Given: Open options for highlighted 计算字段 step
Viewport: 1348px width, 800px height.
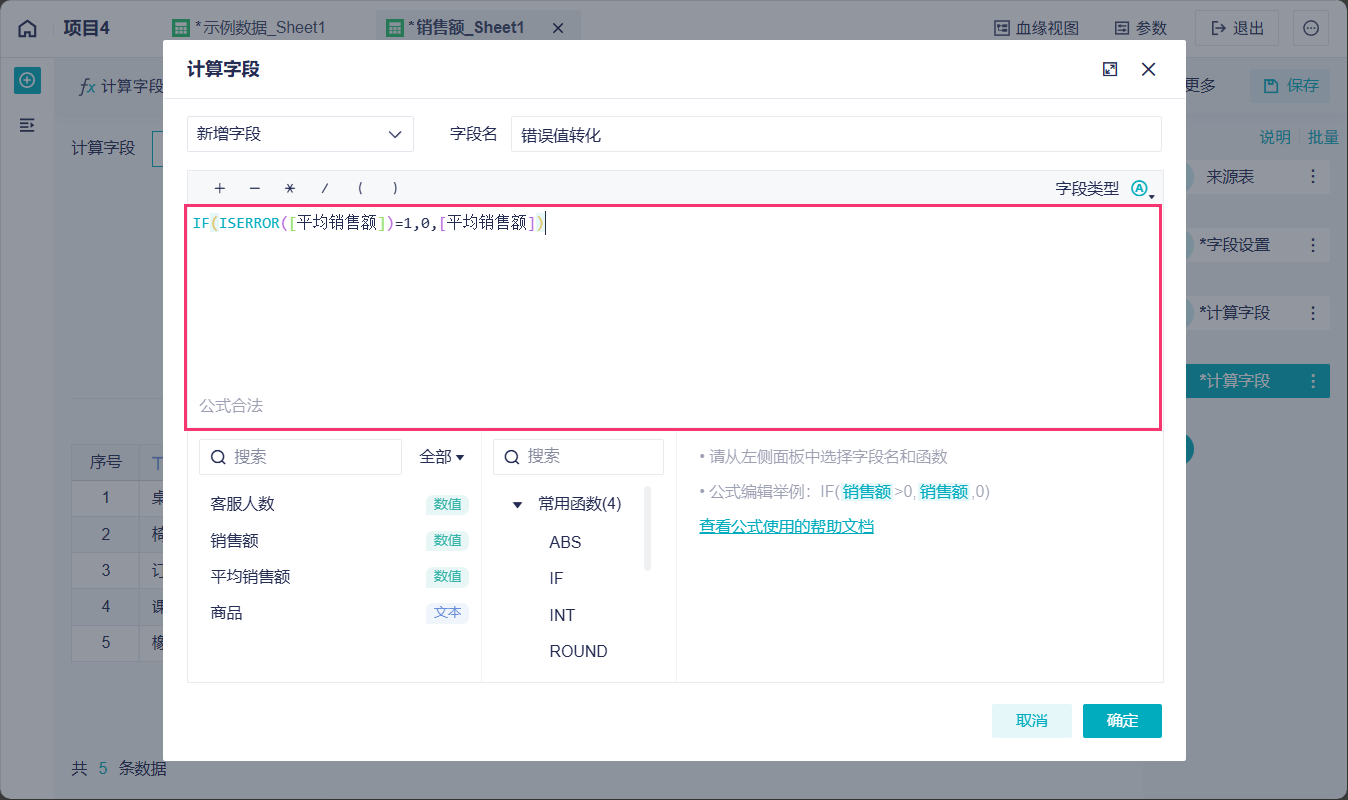Looking at the screenshot, I should [x=1314, y=381].
